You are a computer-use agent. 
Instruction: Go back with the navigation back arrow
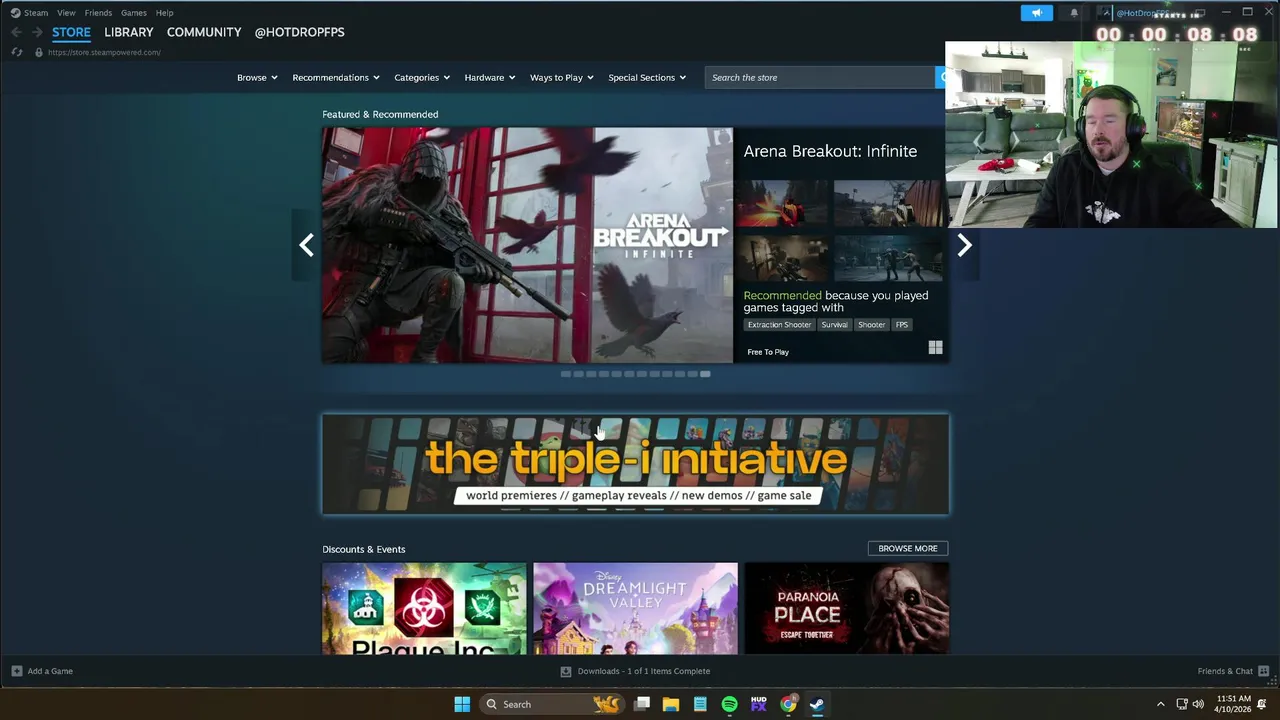pyautogui.click(x=16, y=32)
